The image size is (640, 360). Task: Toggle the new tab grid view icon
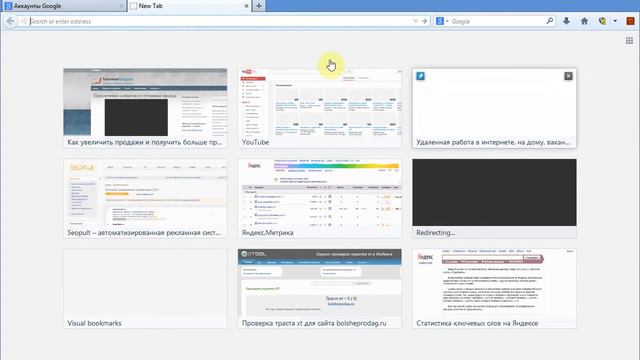pyautogui.click(x=629, y=40)
